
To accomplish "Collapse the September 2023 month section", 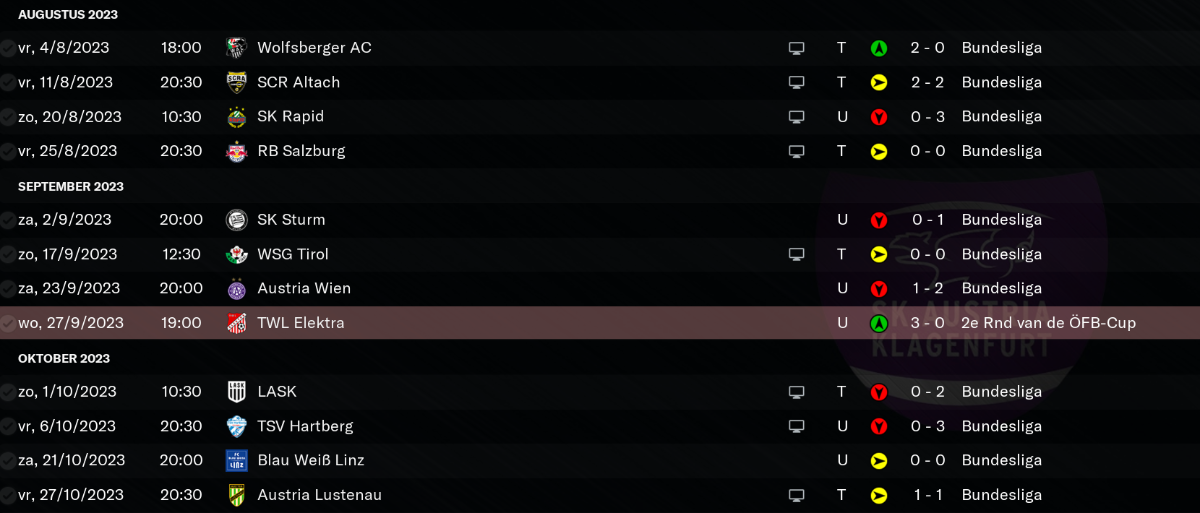I will click(71, 186).
